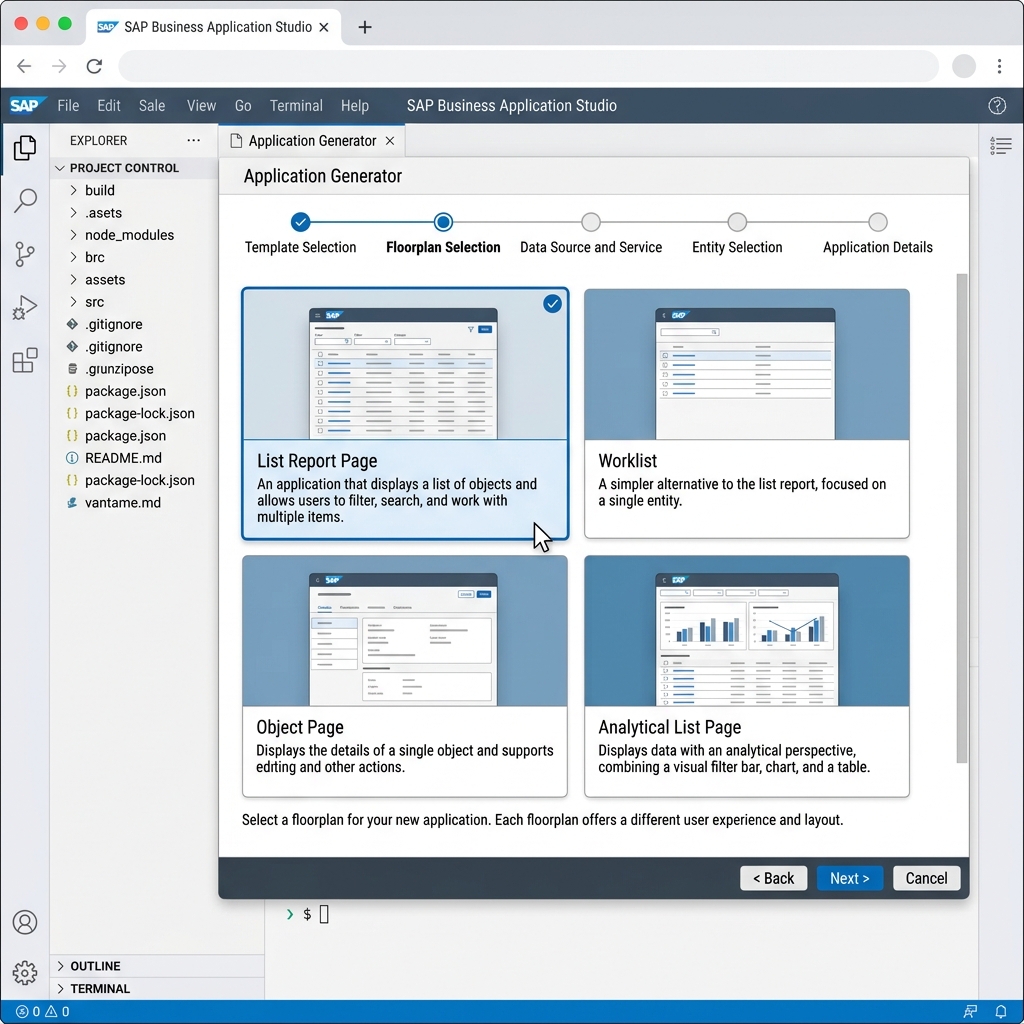Viewport: 1024px width, 1024px height.
Task: Open a new browser tab
Action: click(365, 27)
